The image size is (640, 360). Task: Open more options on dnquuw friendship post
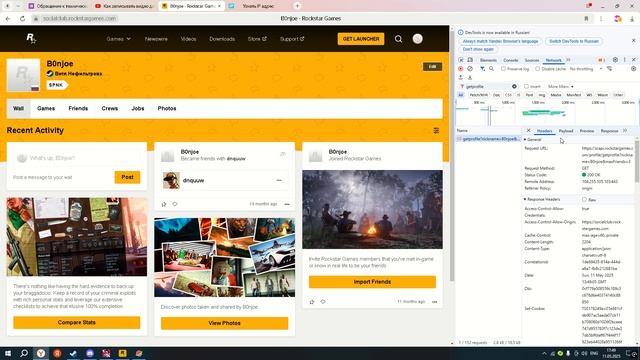pyautogui.click(x=287, y=204)
